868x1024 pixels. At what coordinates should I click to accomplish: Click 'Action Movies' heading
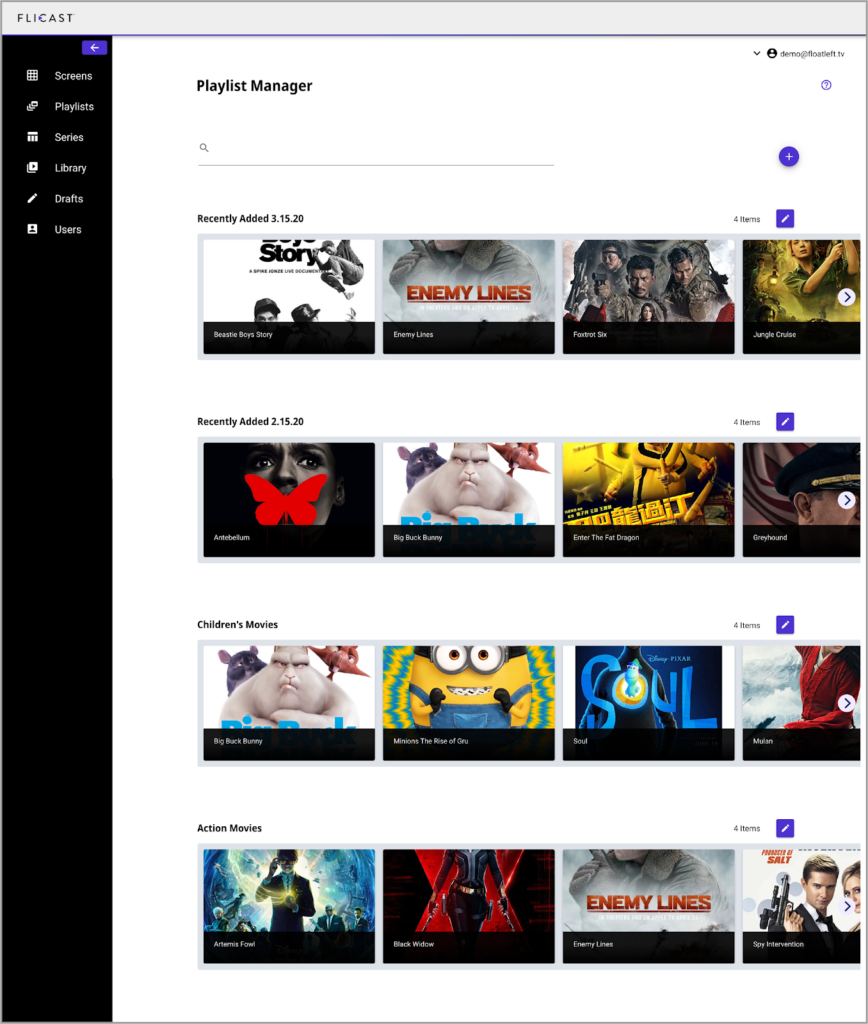229,828
